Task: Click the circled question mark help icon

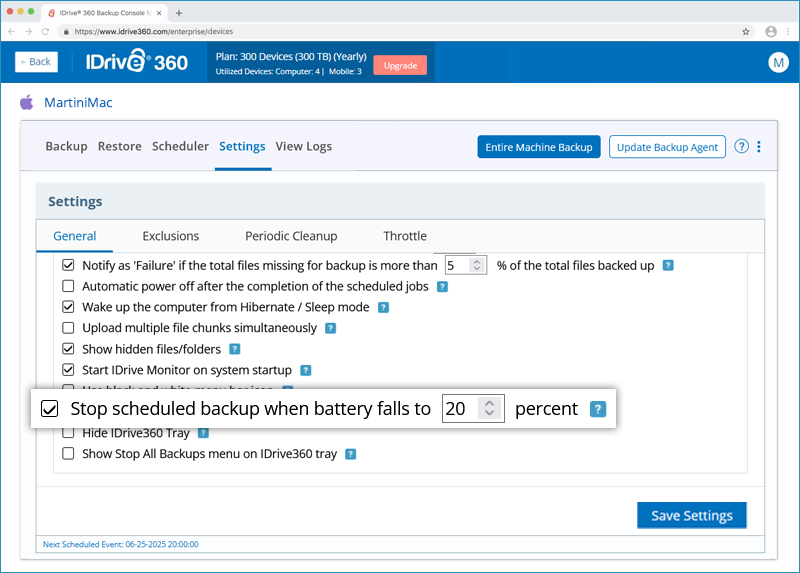Action: [x=741, y=146]
